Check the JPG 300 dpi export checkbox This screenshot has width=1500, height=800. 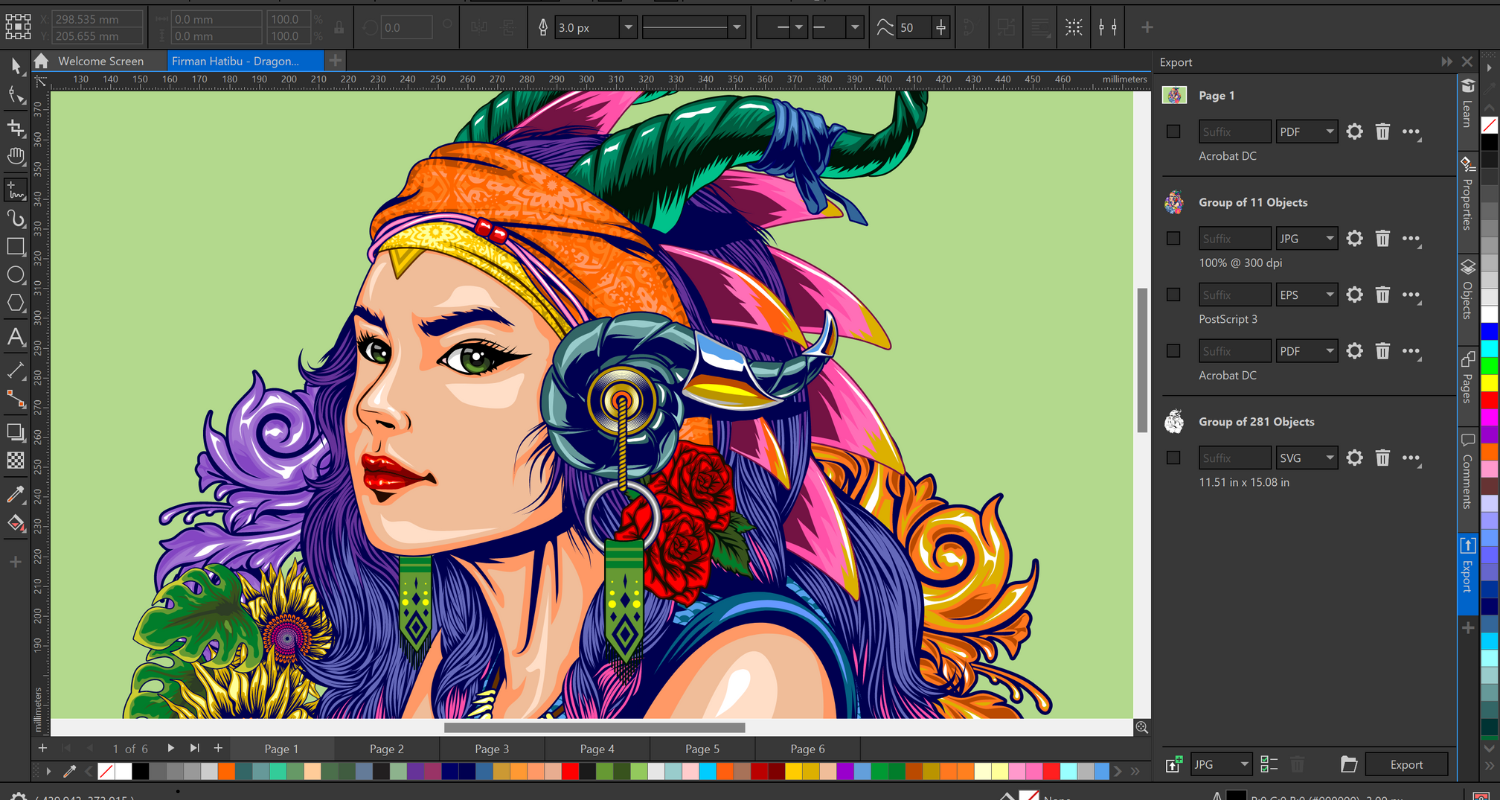click(x=1173, y=238)
